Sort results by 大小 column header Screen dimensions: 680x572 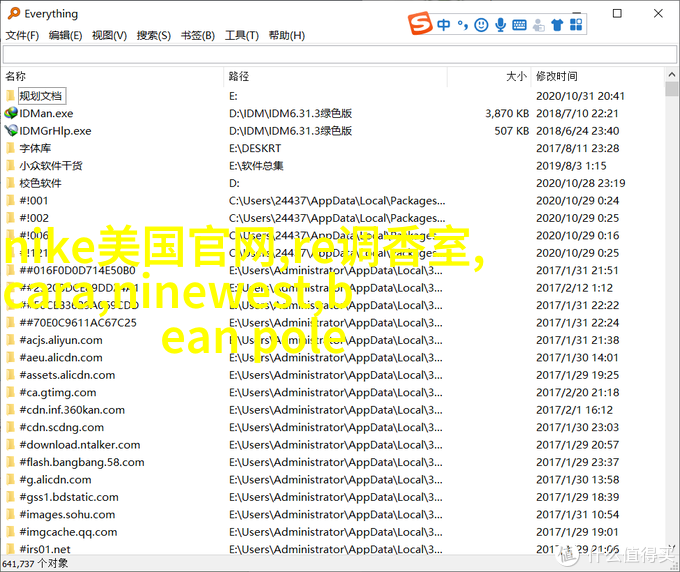516,76
